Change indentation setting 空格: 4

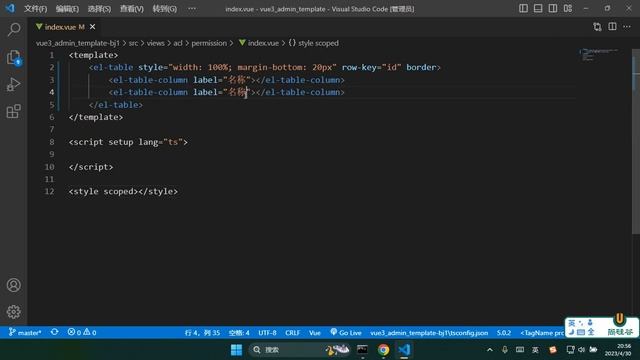click(239, 333)
